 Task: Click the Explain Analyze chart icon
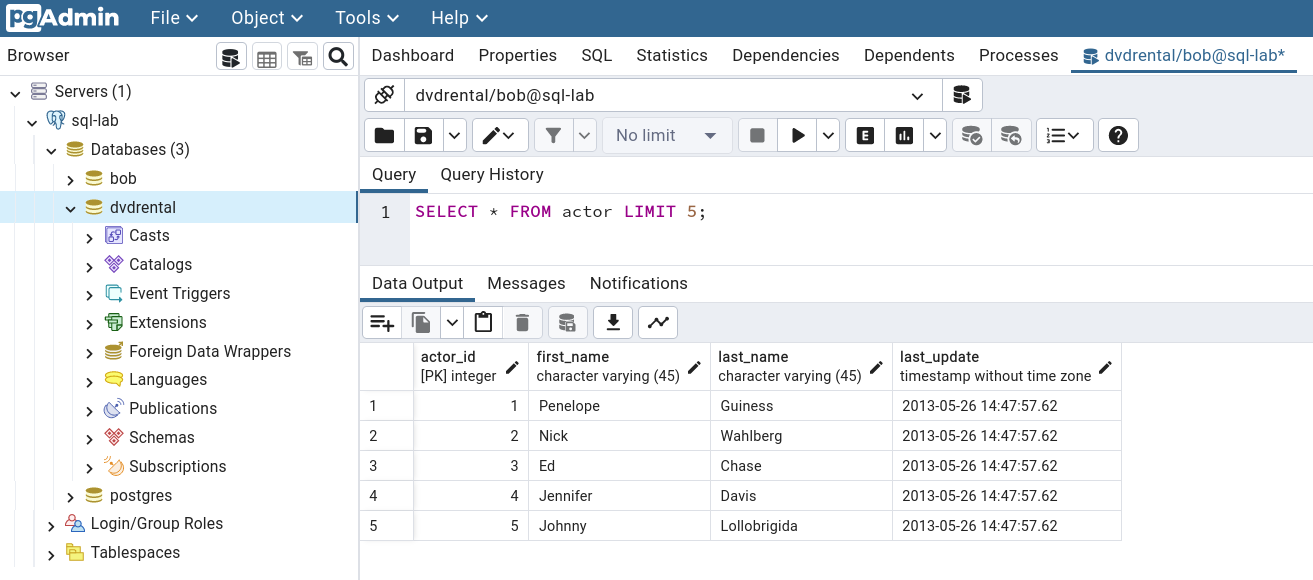(x=904, y=136)
